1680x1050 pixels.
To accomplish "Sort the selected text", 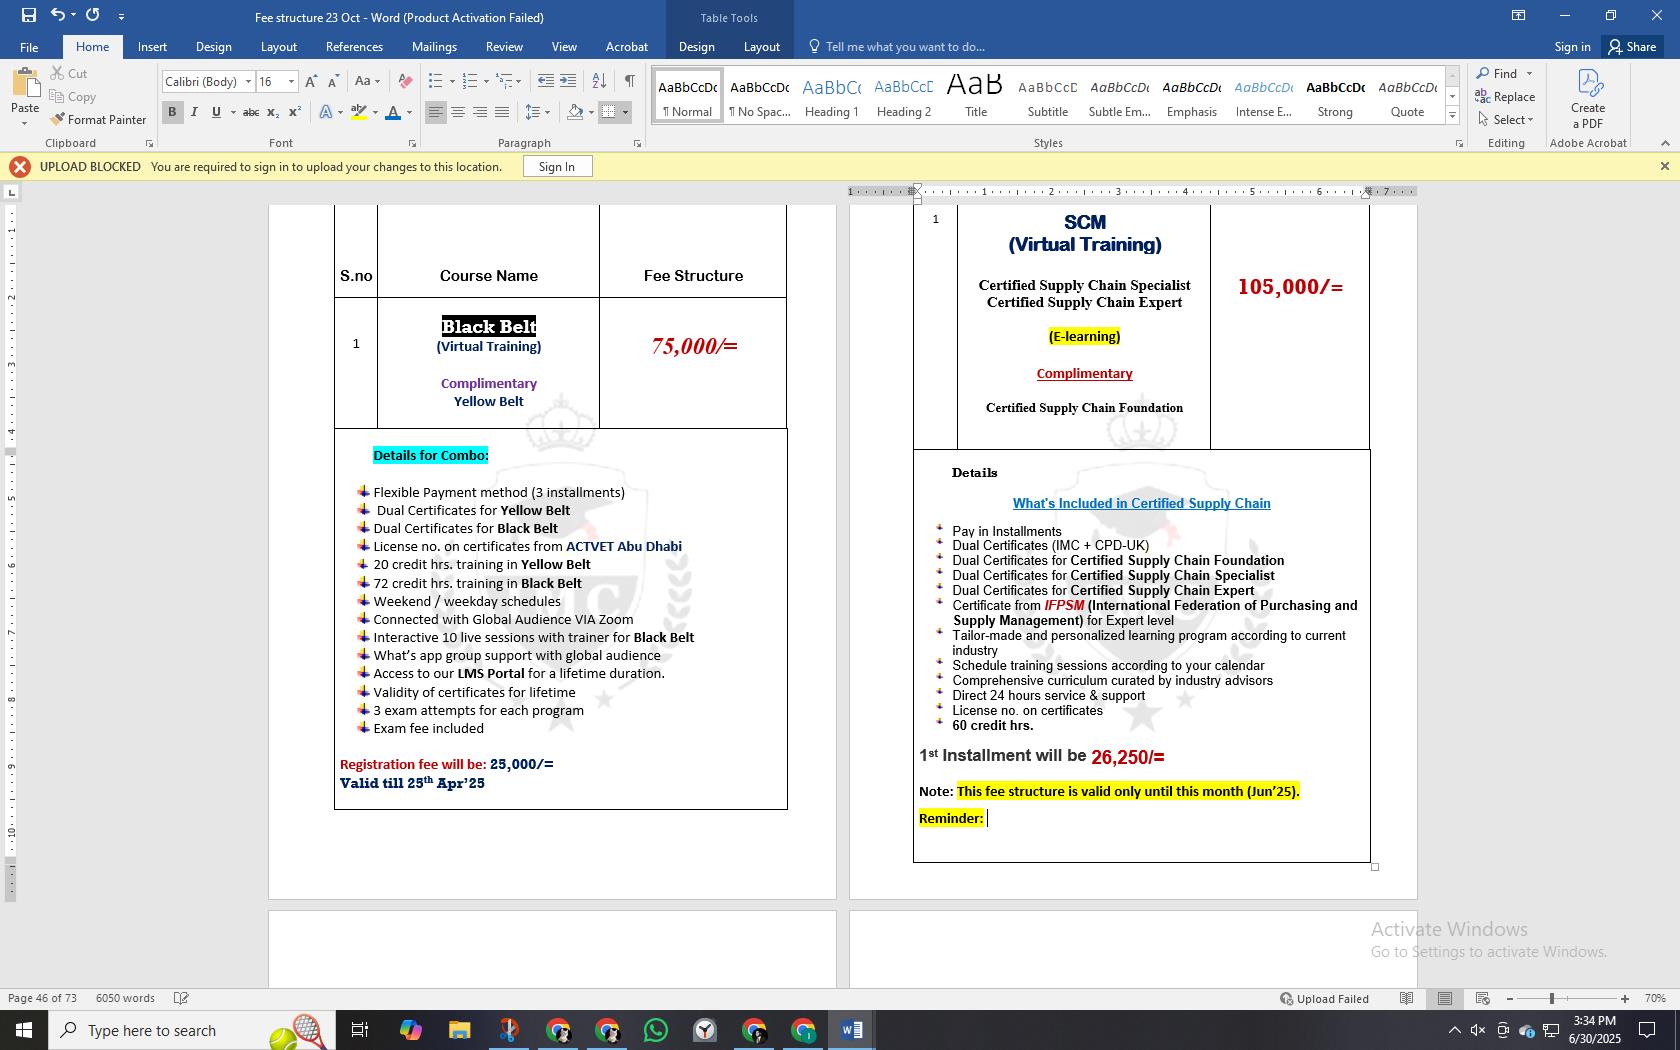I will 599,82.
